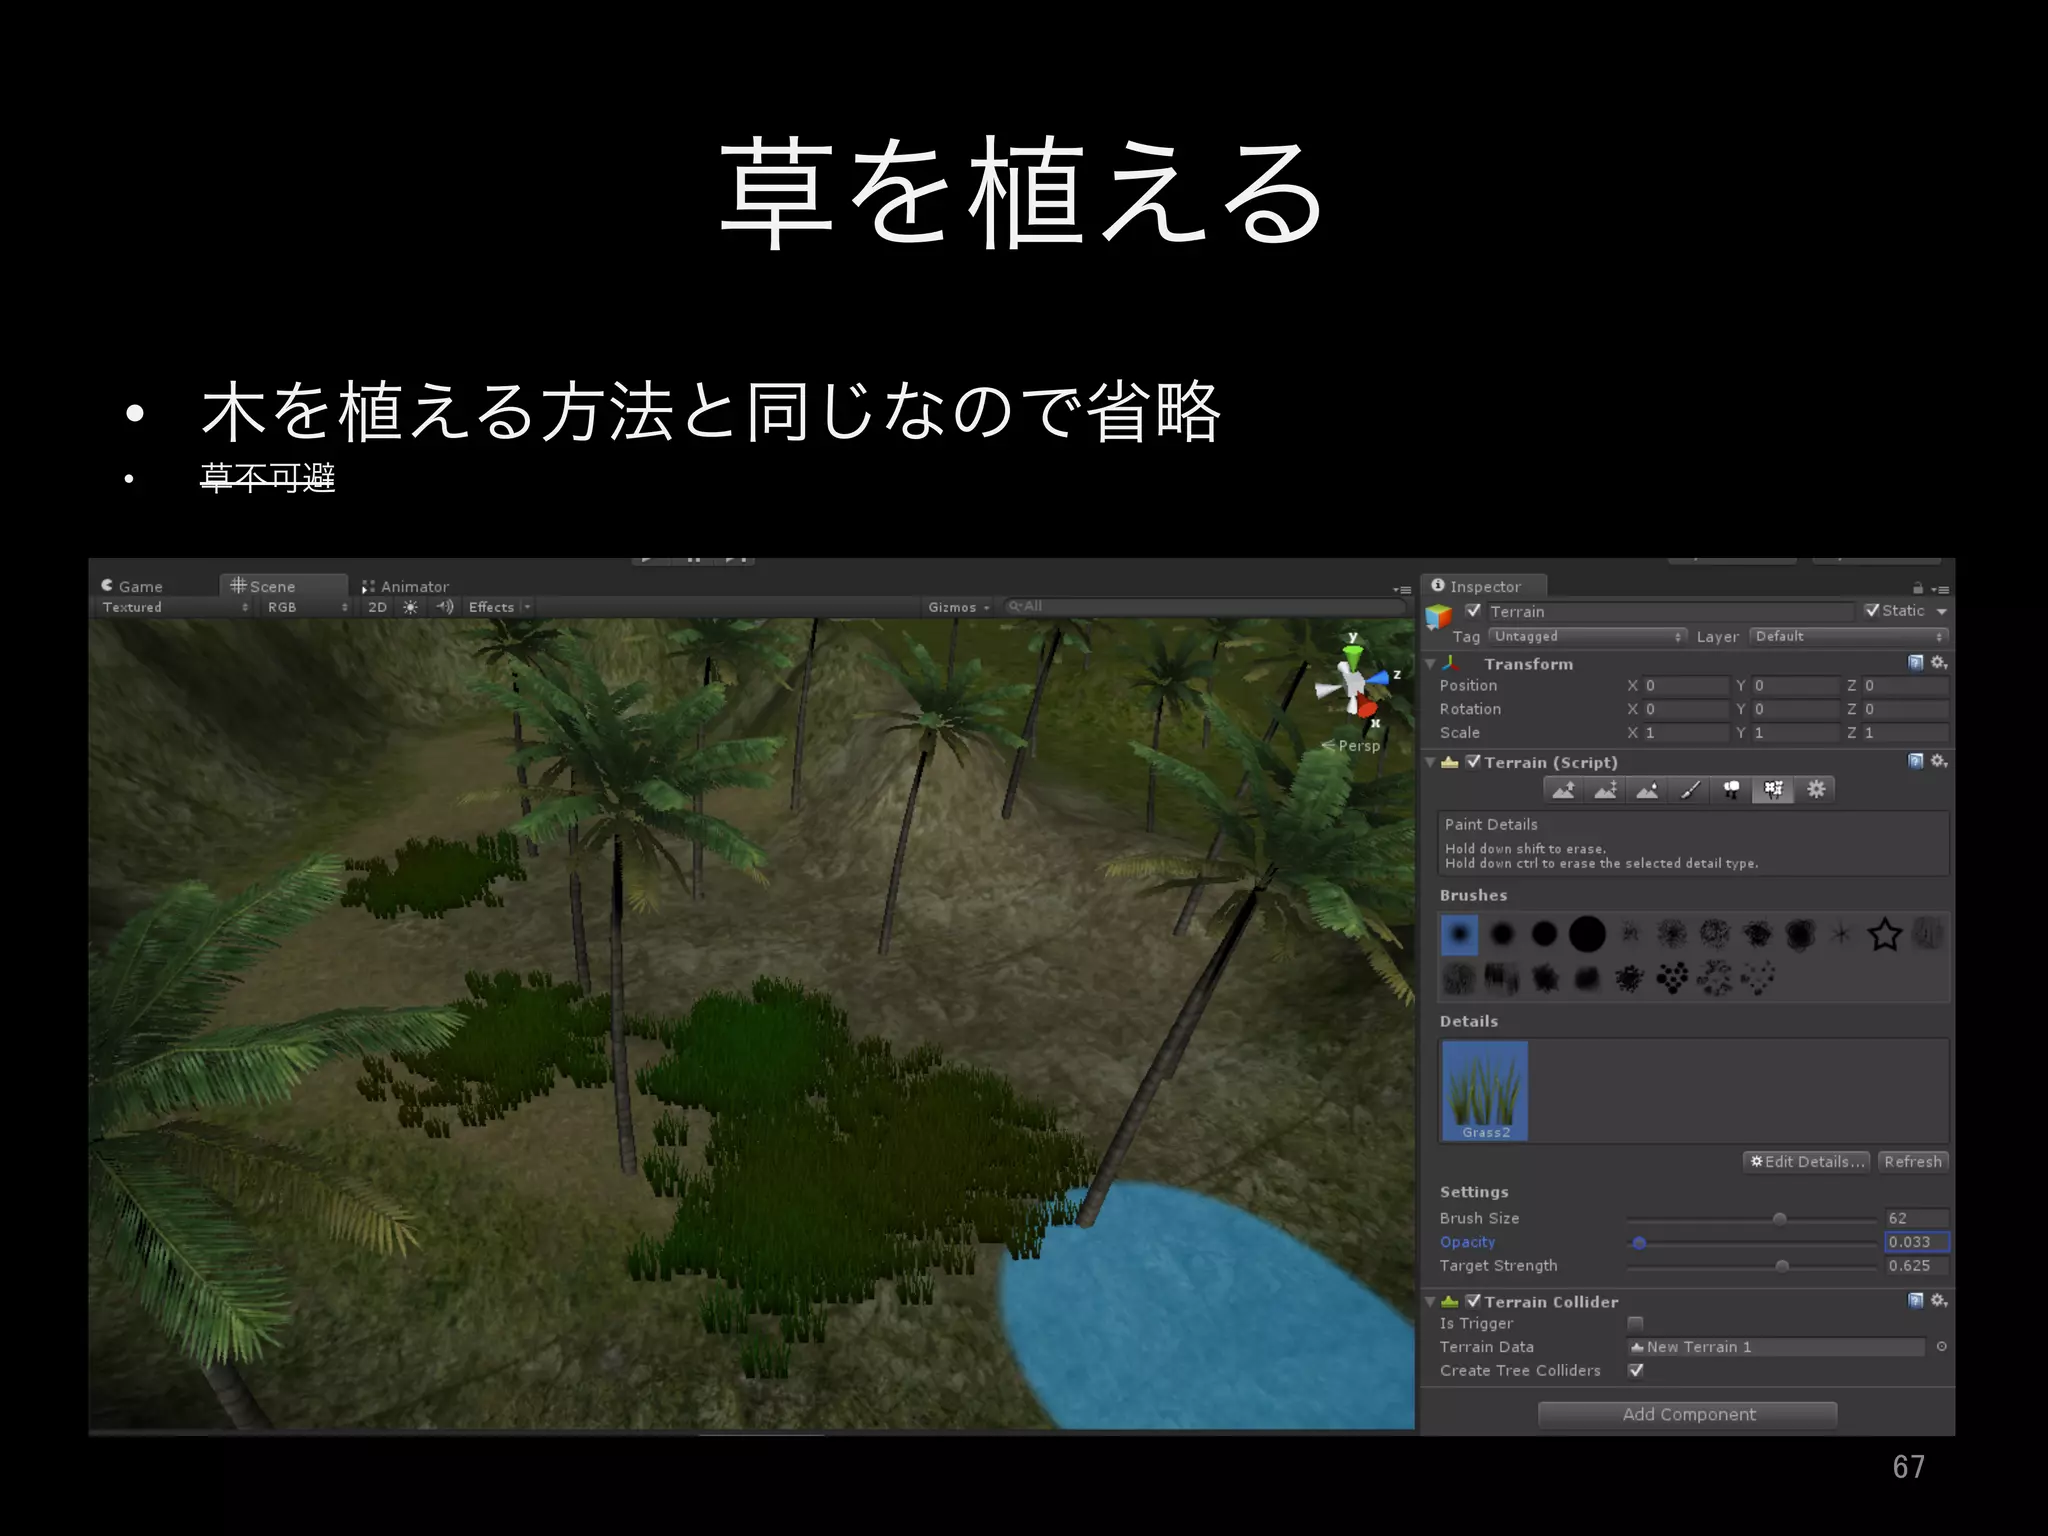Screen dimensions: 2048x1536
Task: Open the Tag dropdown set to Untagged
Action: coord(1587,636)
